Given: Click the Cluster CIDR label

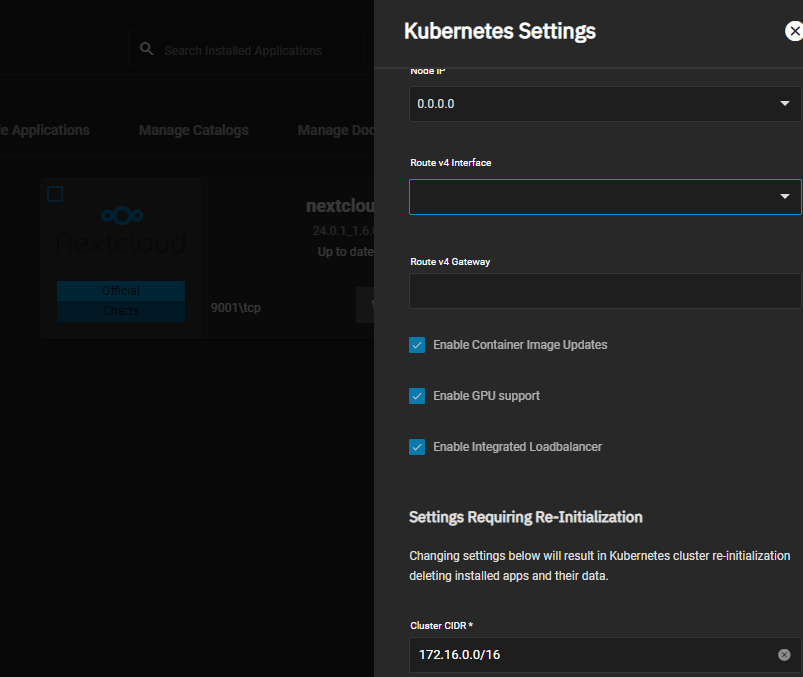Looking at the screenshot, I should [441, 626].
